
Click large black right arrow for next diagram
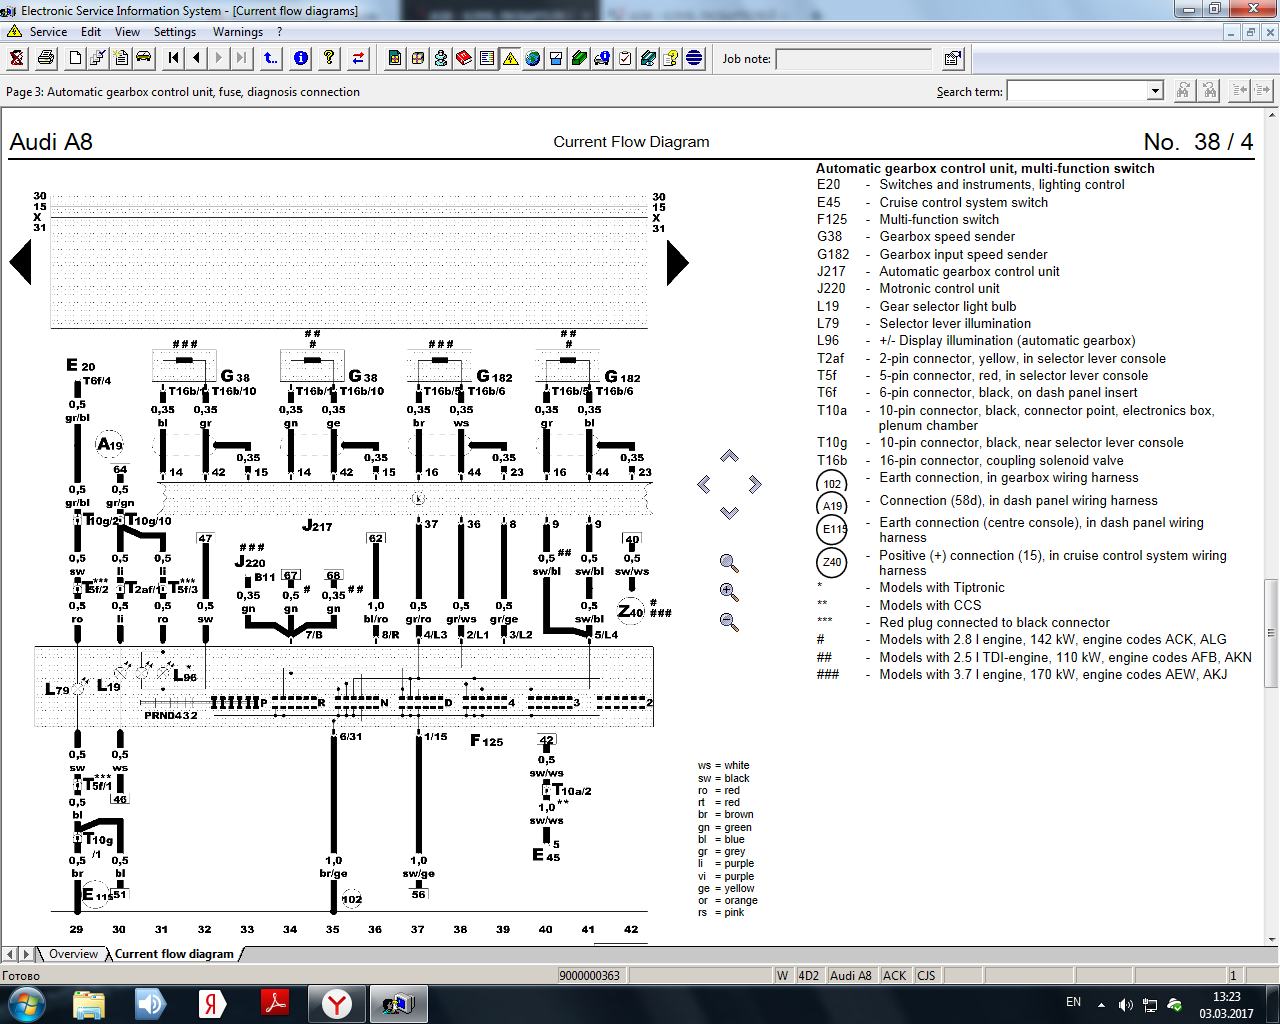coord(677,263)
